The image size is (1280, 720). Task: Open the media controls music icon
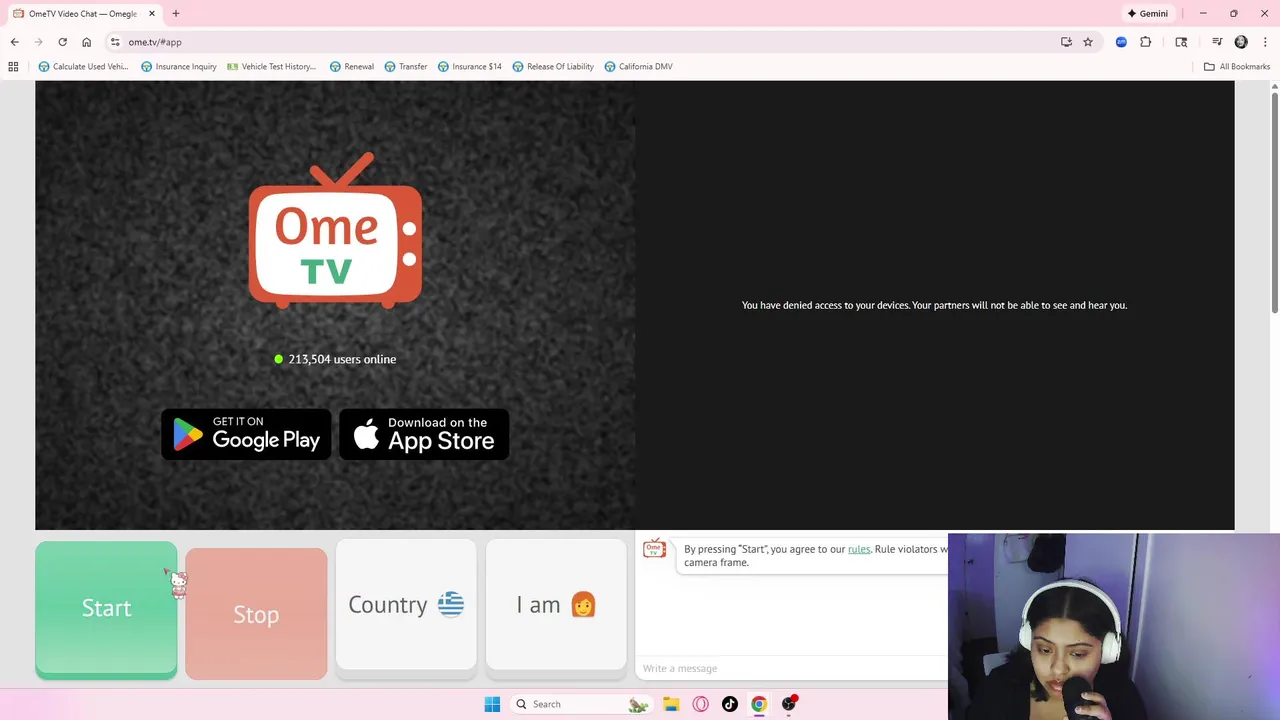tap(1217, 42)
